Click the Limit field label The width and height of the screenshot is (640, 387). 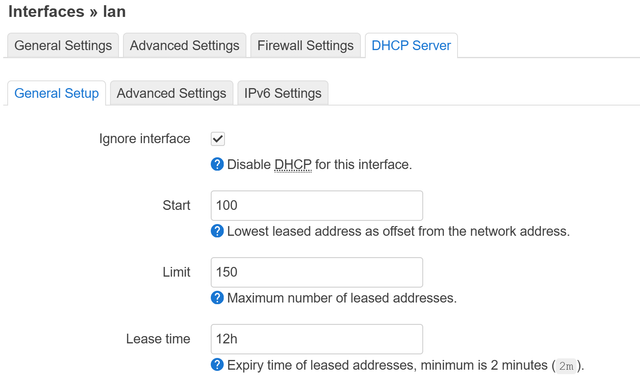[176, 272]
